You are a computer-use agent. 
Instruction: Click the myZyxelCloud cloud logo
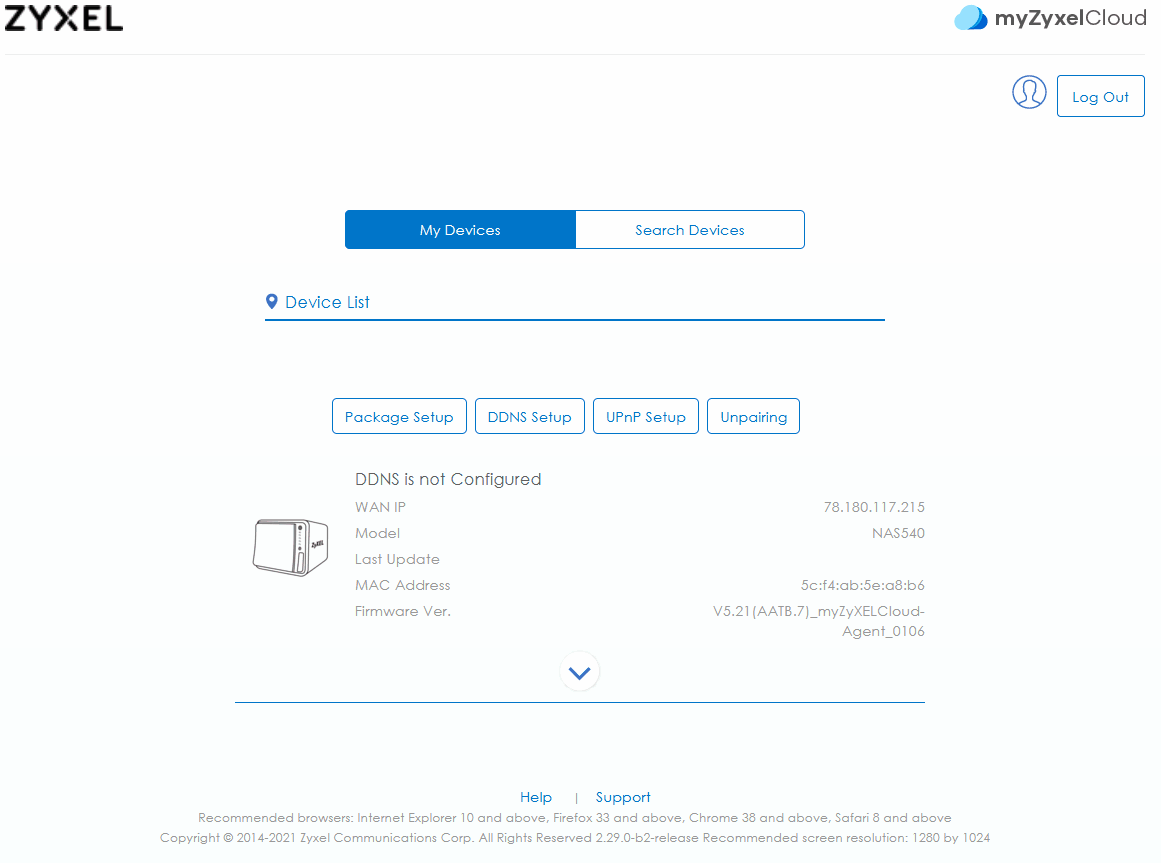970,18
